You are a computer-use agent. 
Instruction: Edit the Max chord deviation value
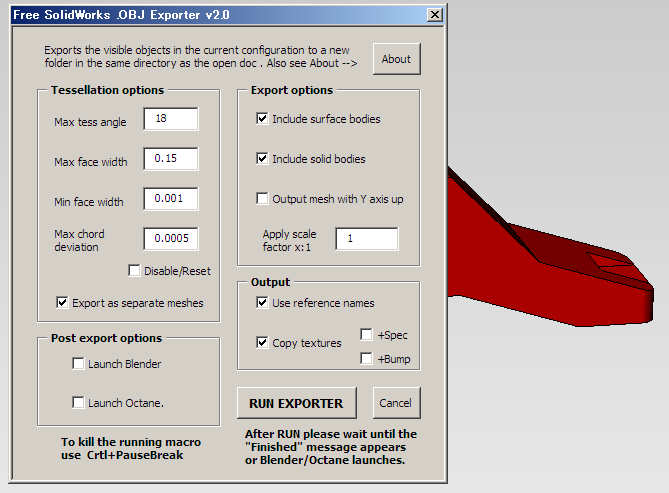[x=171, y=239]
